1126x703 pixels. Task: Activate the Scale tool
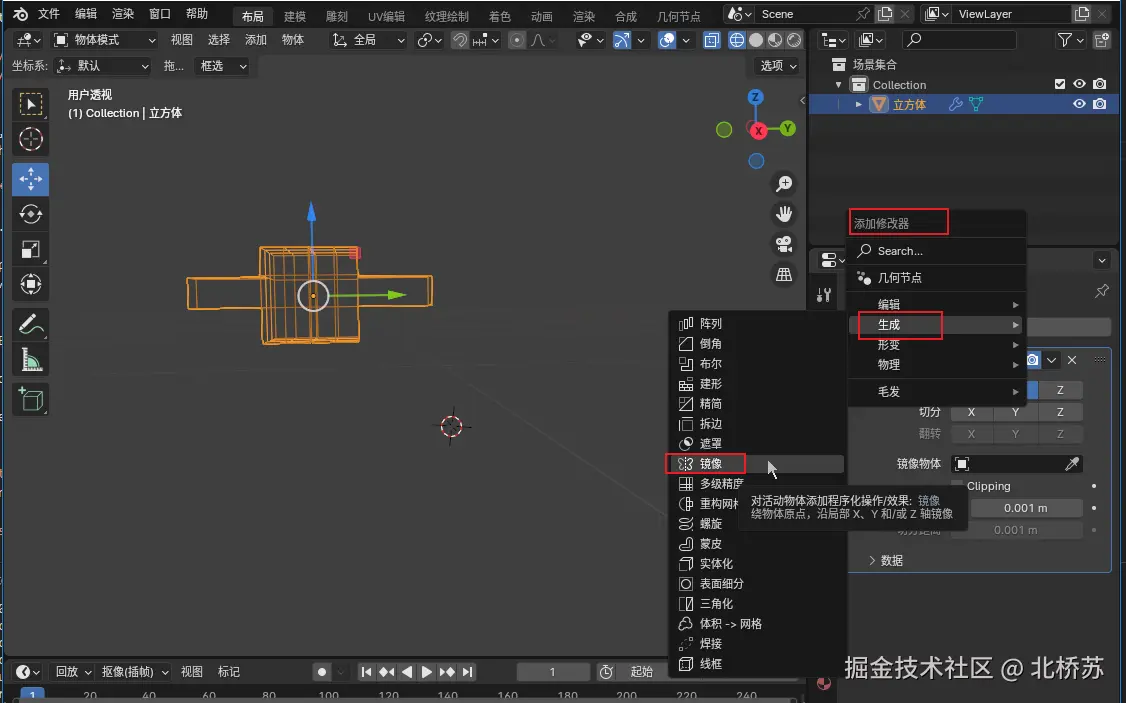click(x=30, y=249)
